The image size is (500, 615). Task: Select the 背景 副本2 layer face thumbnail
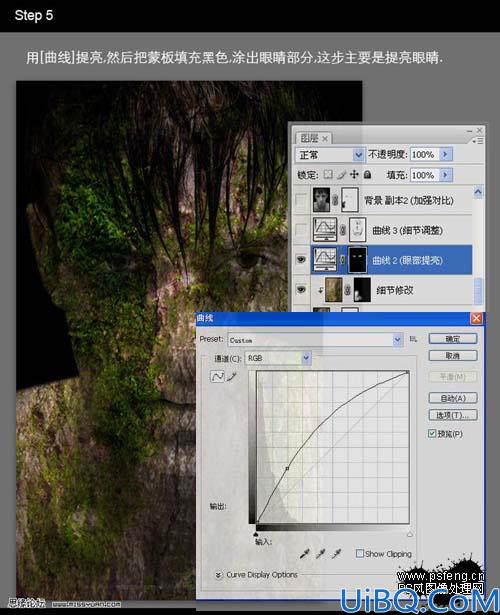tap(321, 200)
